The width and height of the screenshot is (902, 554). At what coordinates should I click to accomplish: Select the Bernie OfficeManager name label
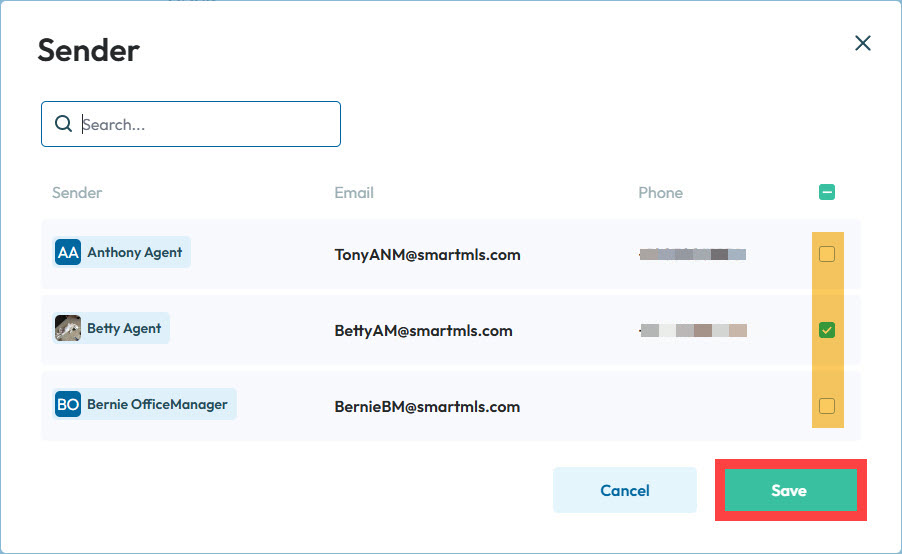[x=157, y=405]
